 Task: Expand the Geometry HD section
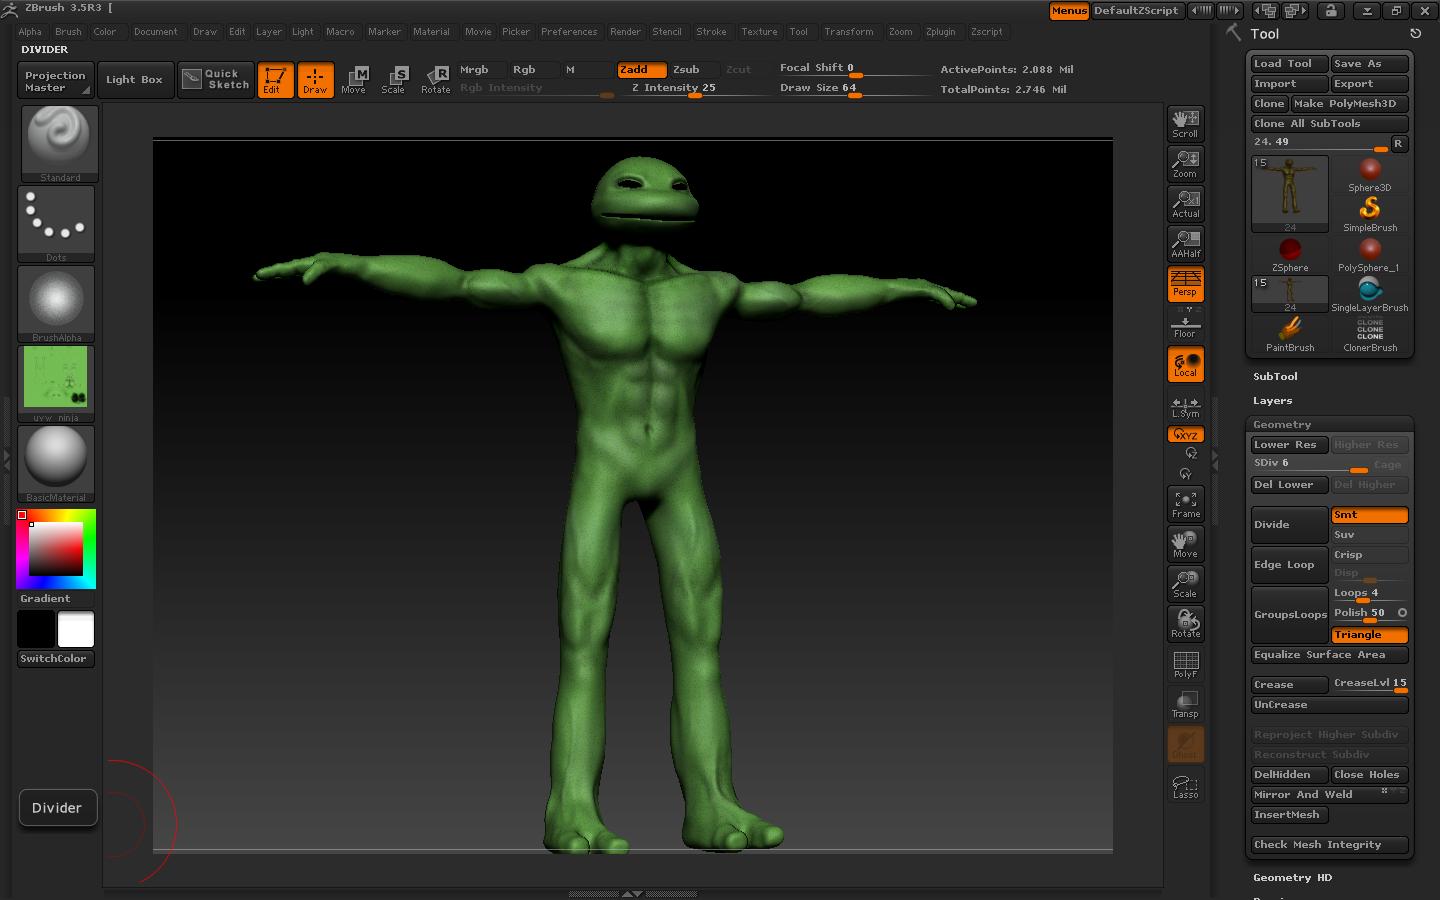point(1292,877)
